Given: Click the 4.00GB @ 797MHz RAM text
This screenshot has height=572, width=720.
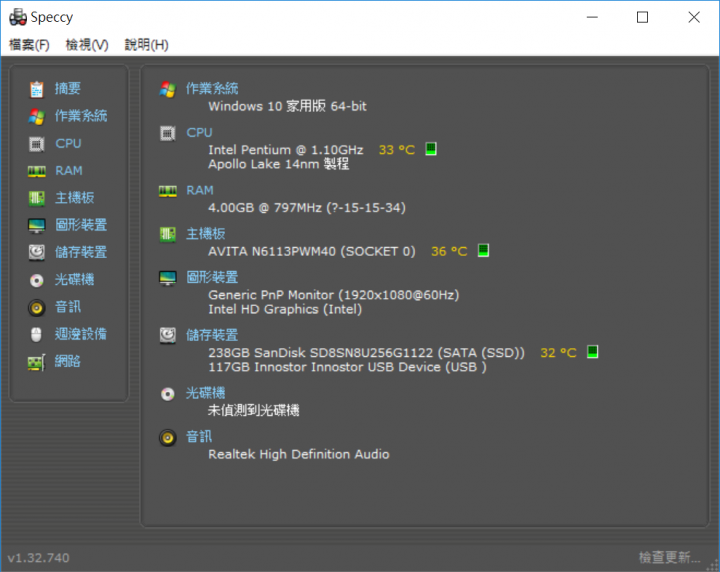Looking at the screenshot, I should tap(307, 208).
